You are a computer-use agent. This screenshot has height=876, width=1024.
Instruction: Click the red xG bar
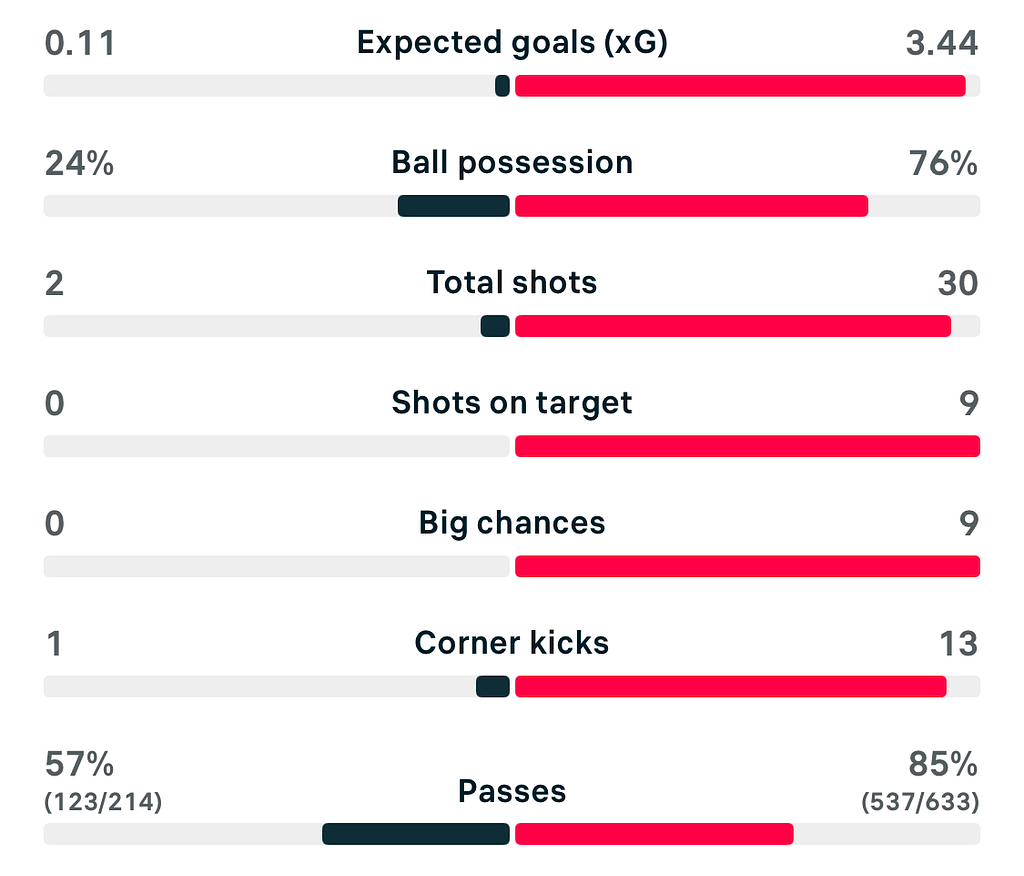tap(740, 86)
